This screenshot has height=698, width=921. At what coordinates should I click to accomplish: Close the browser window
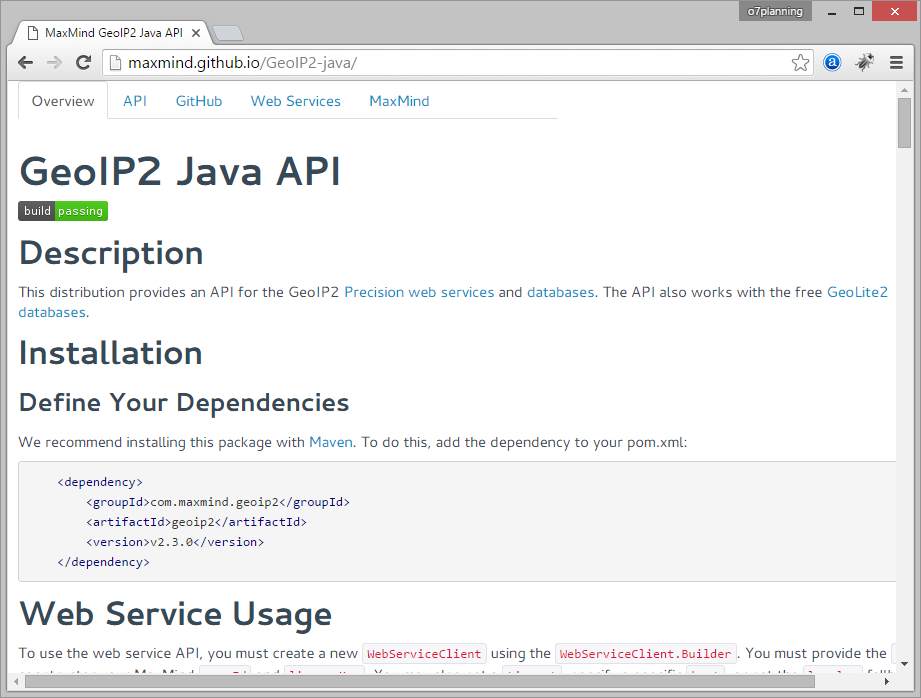[895, 11]
